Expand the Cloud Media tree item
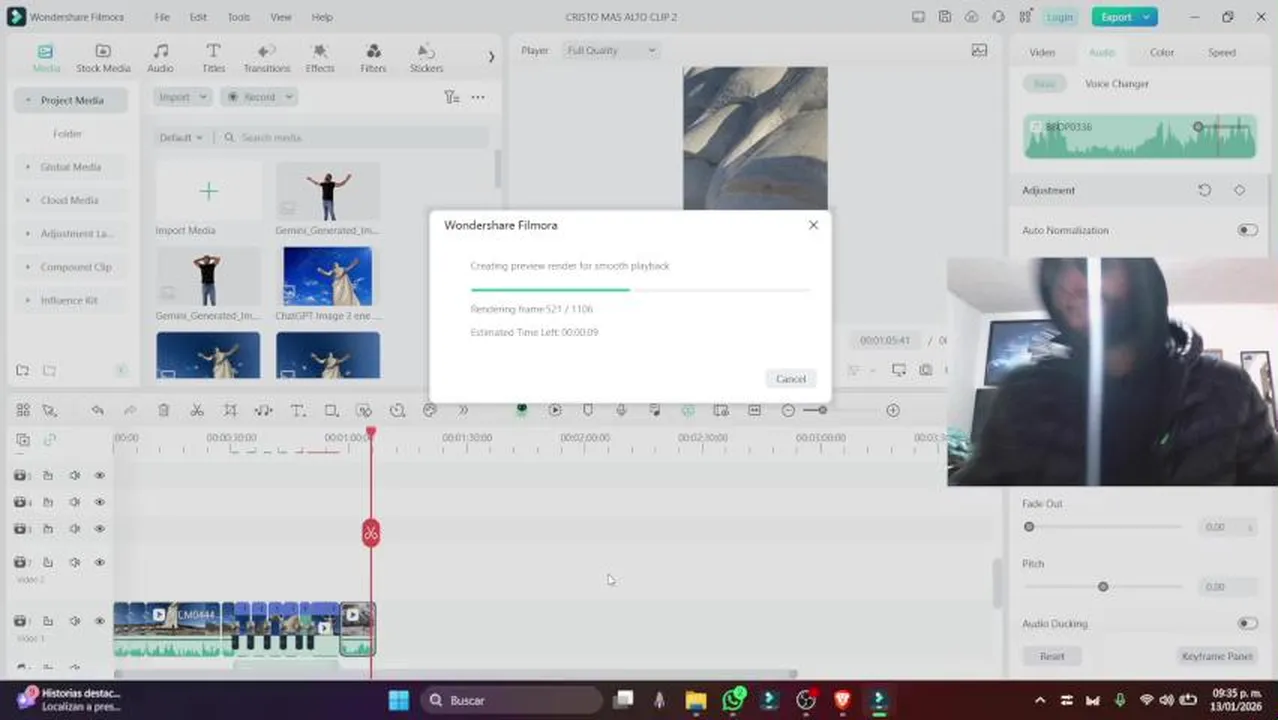This screenshot has height=720, width=1278. click(x=28, y=200)
